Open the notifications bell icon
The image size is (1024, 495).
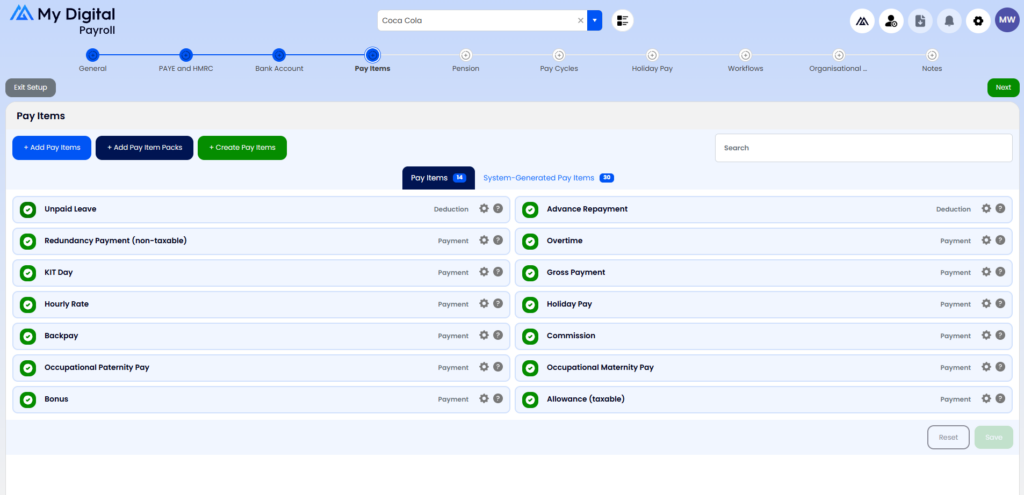949,20
